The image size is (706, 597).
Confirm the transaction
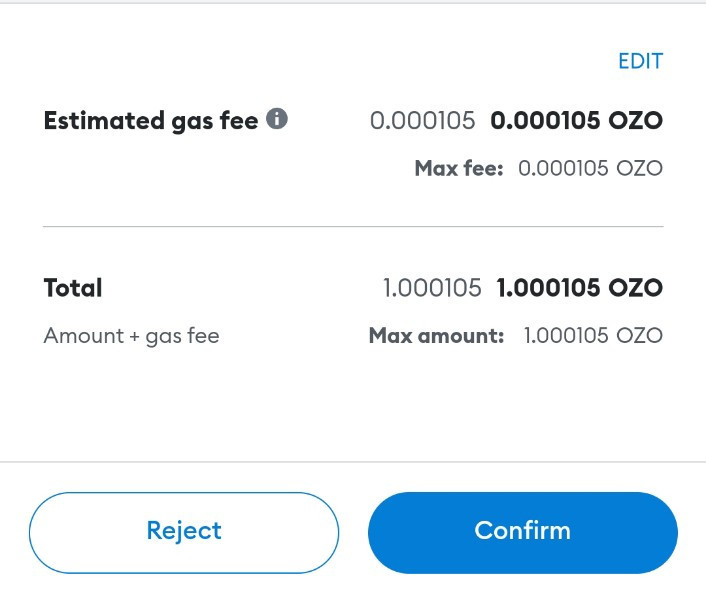523,533
